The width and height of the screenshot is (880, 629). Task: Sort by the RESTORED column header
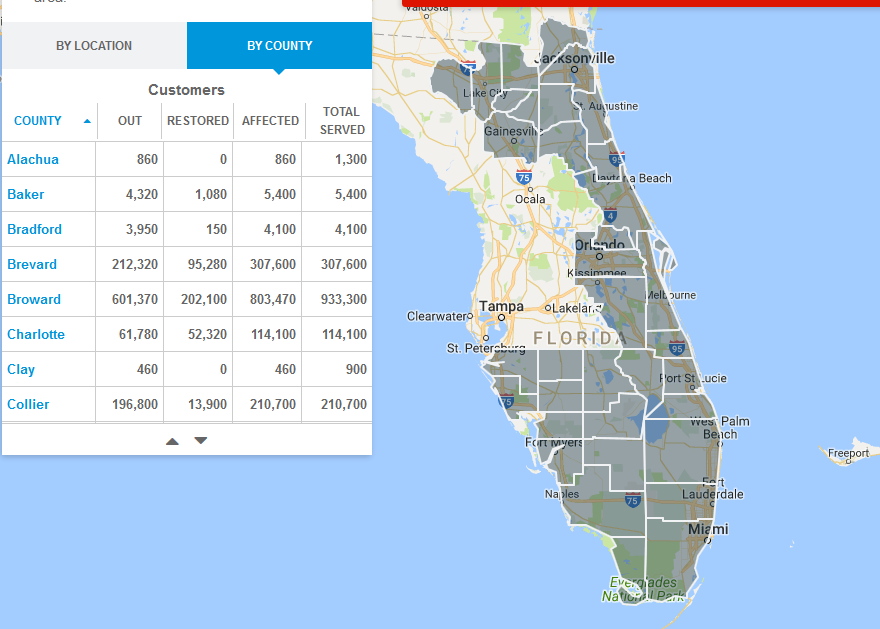coord(198,121)
